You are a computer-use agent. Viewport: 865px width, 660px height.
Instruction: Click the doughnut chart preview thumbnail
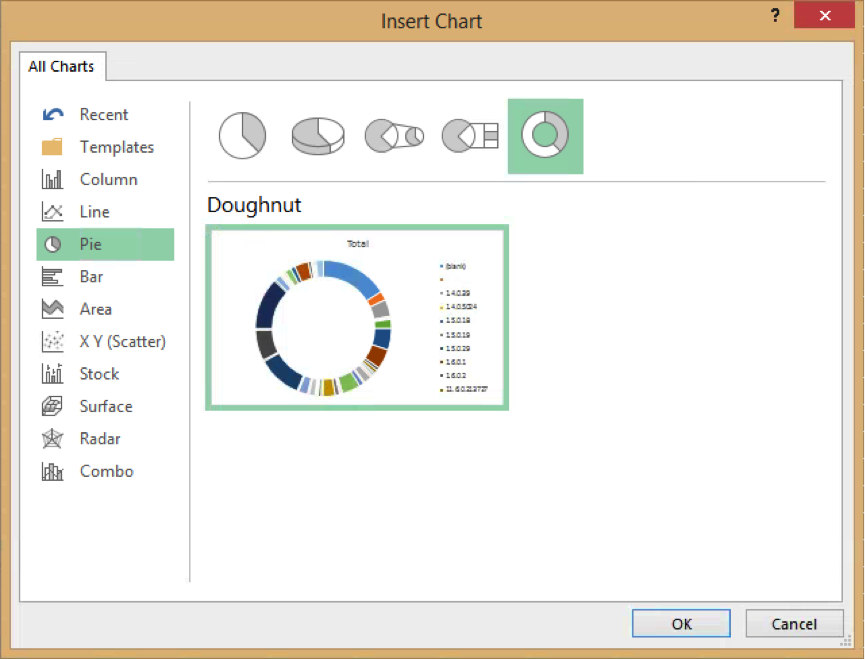(x=357, y=317)
